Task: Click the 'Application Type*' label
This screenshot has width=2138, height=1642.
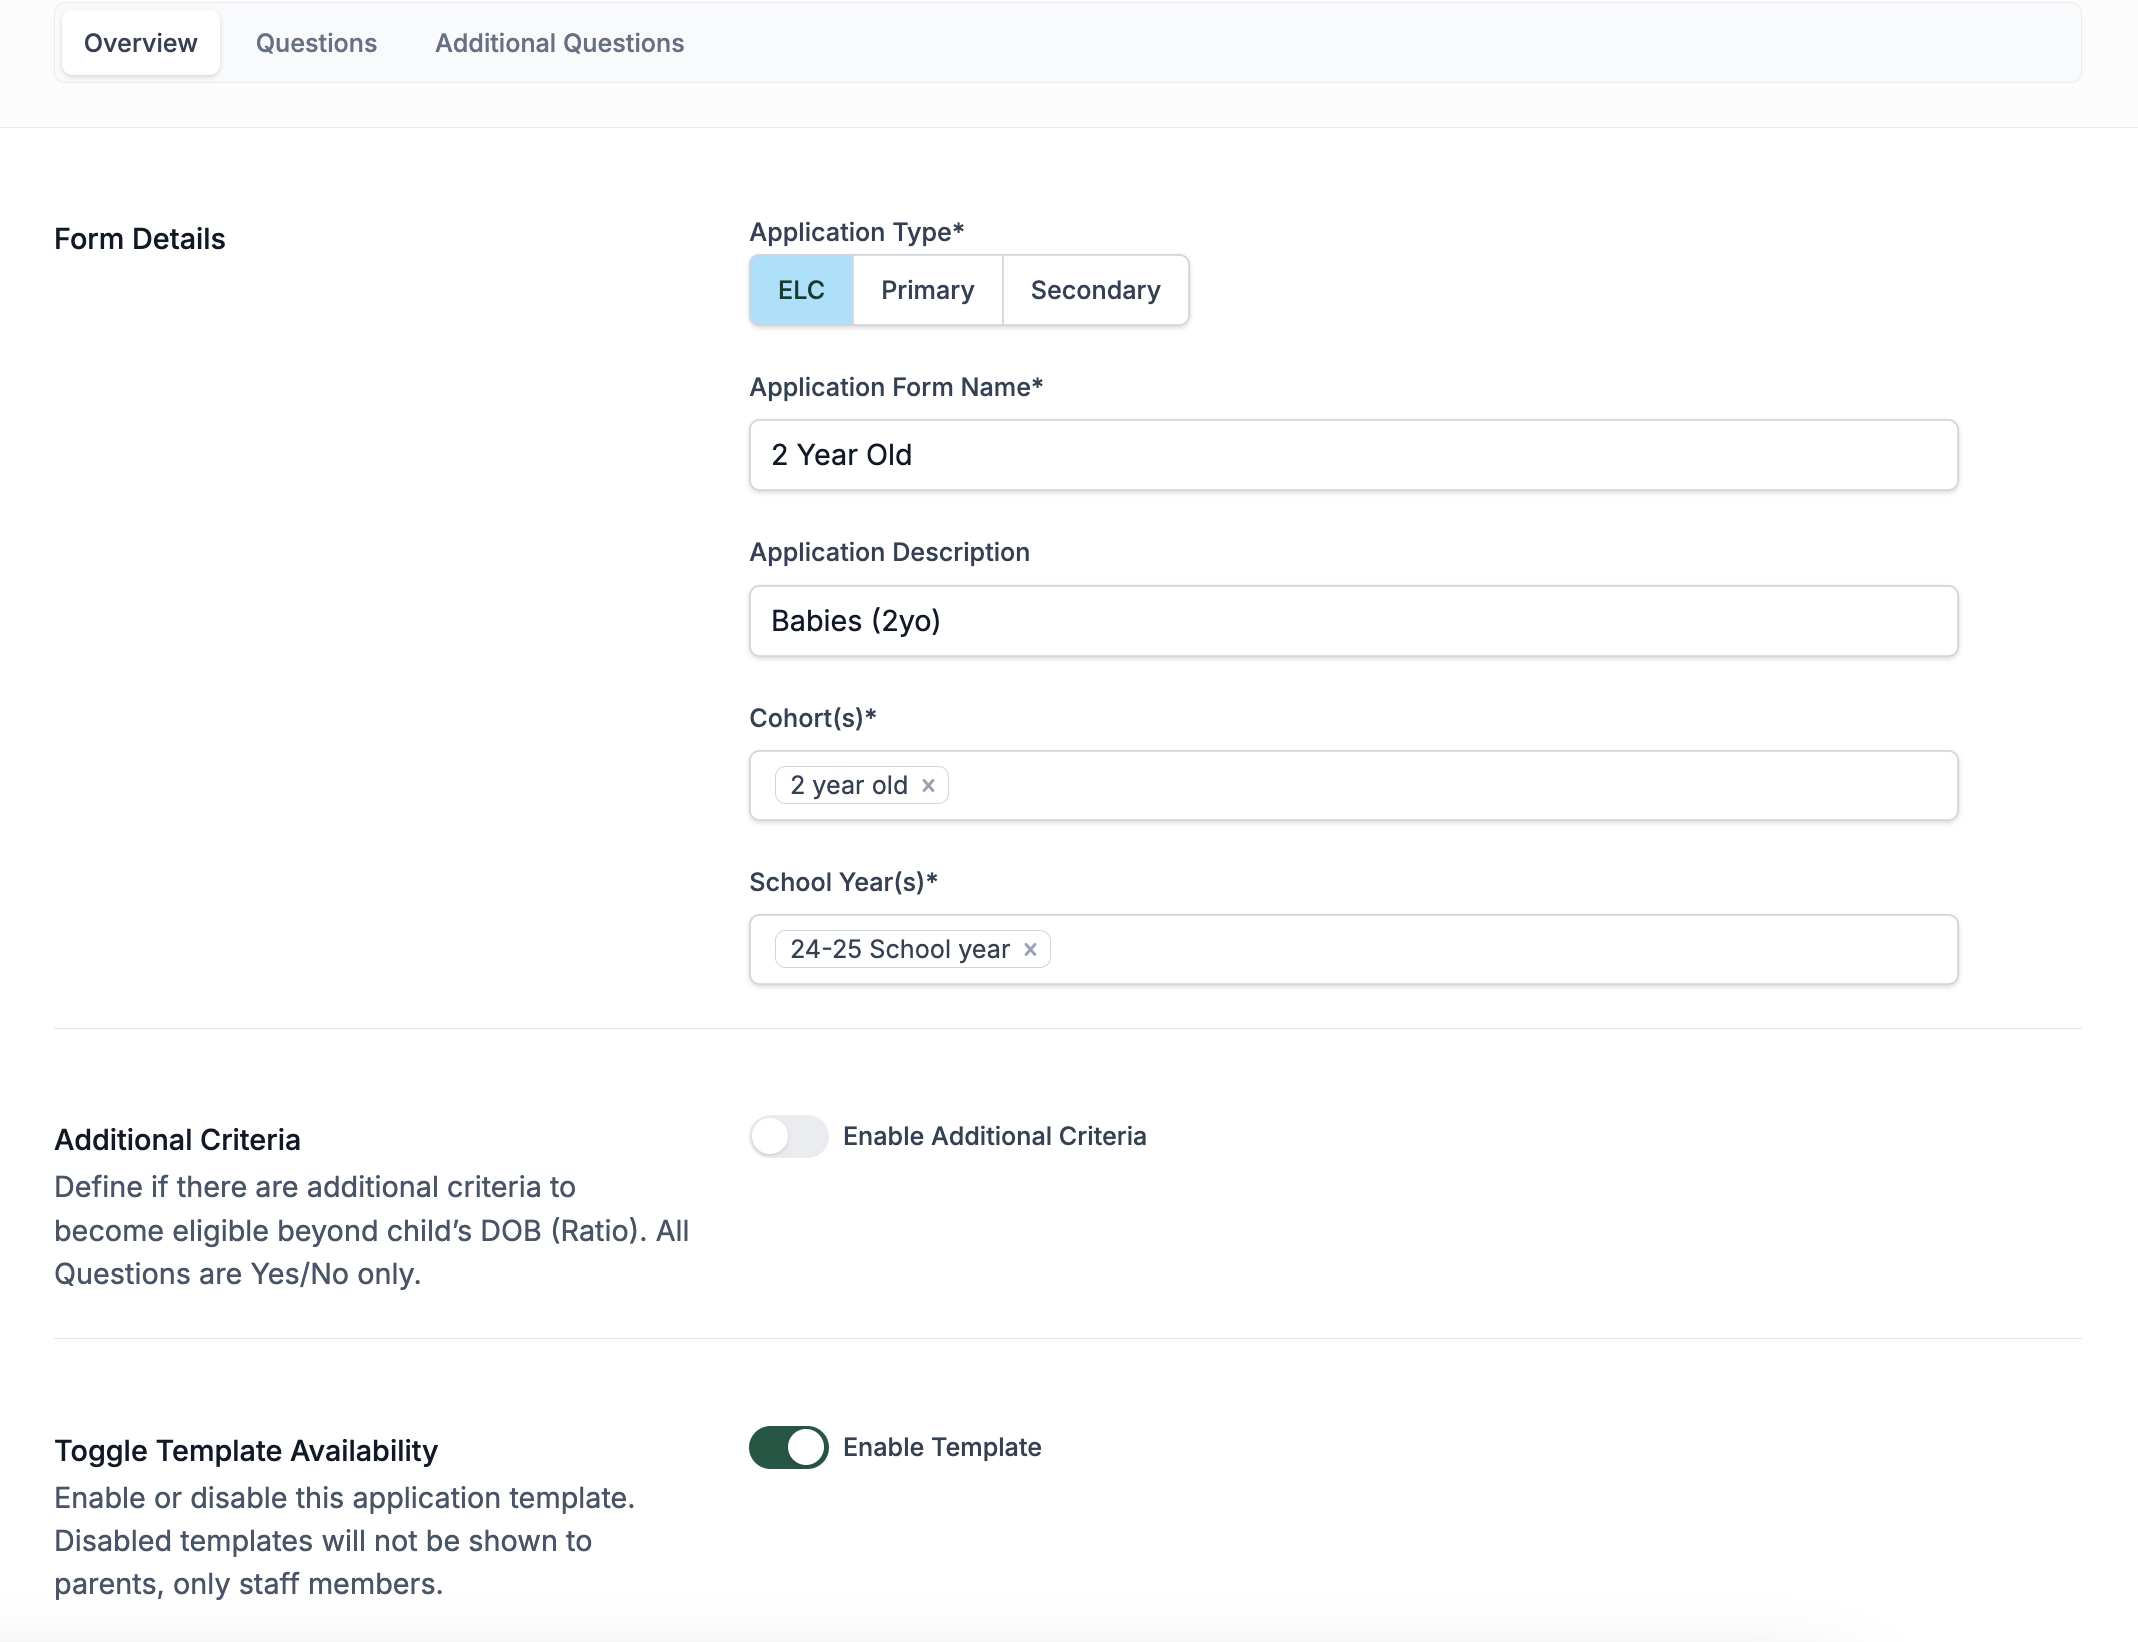Action: (x=857, y=232)
